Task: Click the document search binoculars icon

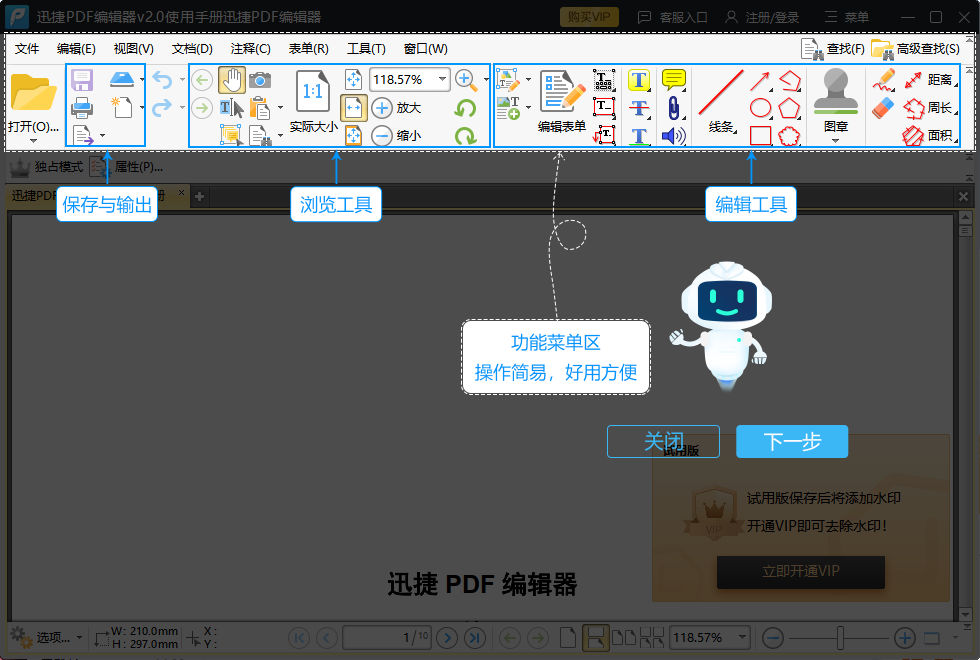Action: pos(260,135)
